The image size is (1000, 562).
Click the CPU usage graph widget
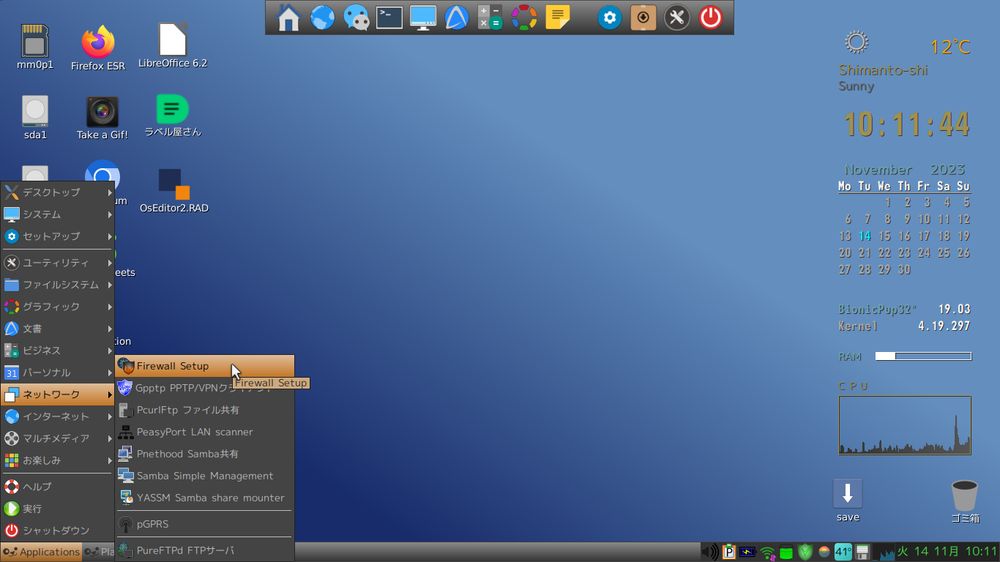(905, 425)
